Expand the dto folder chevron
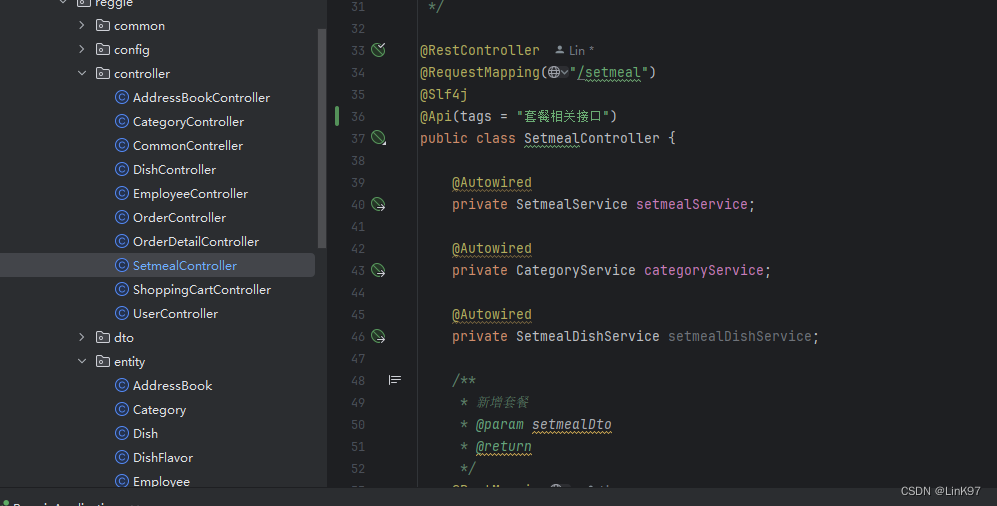 [81, 338]
